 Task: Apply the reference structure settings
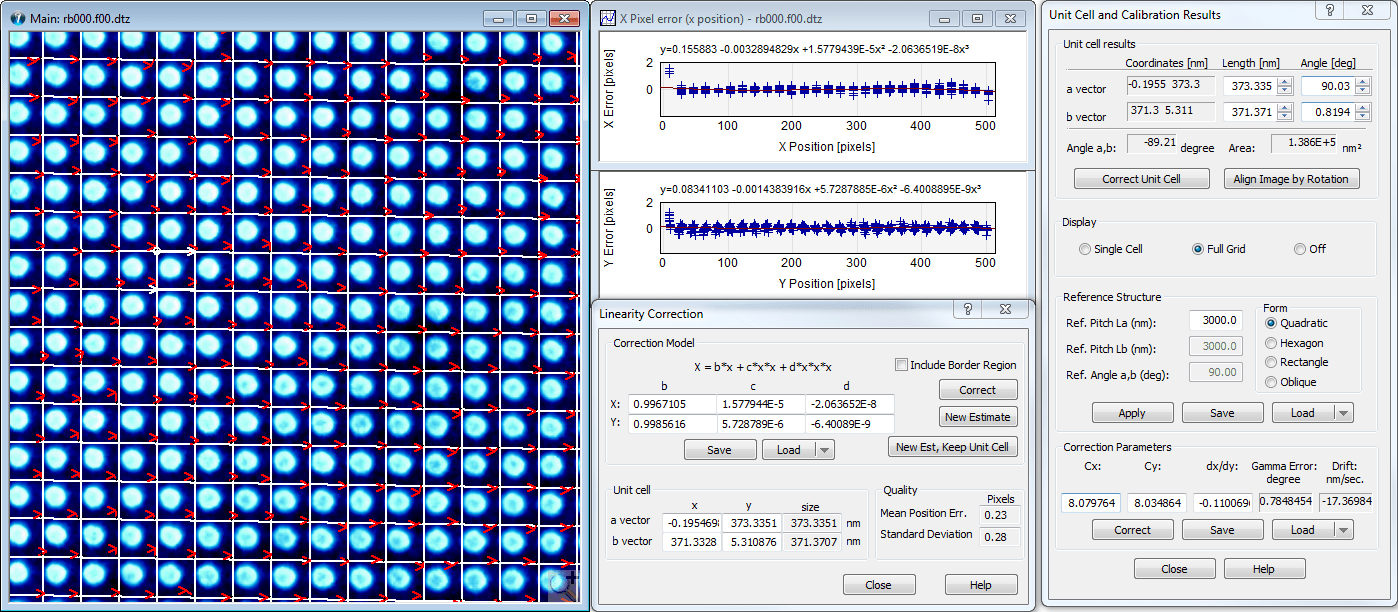[1132, 412]
